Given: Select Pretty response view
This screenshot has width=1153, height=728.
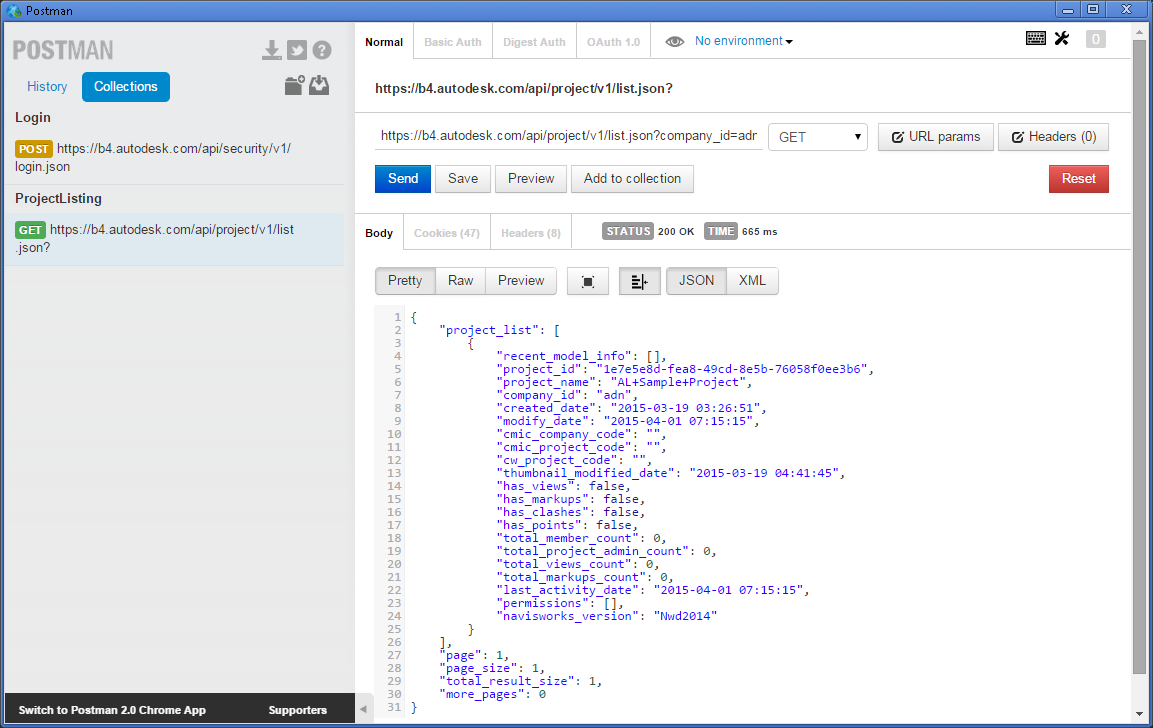Looking at the screenshot, I should click(405, 281).
